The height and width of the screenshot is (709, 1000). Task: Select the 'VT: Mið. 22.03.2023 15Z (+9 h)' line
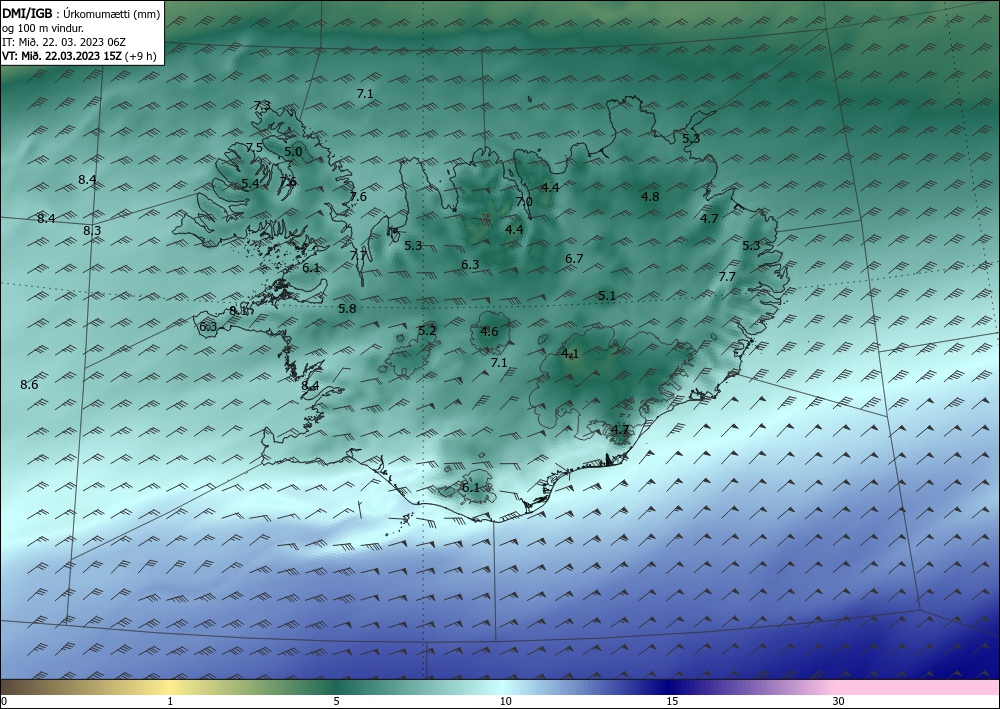[x=79, y=56]
